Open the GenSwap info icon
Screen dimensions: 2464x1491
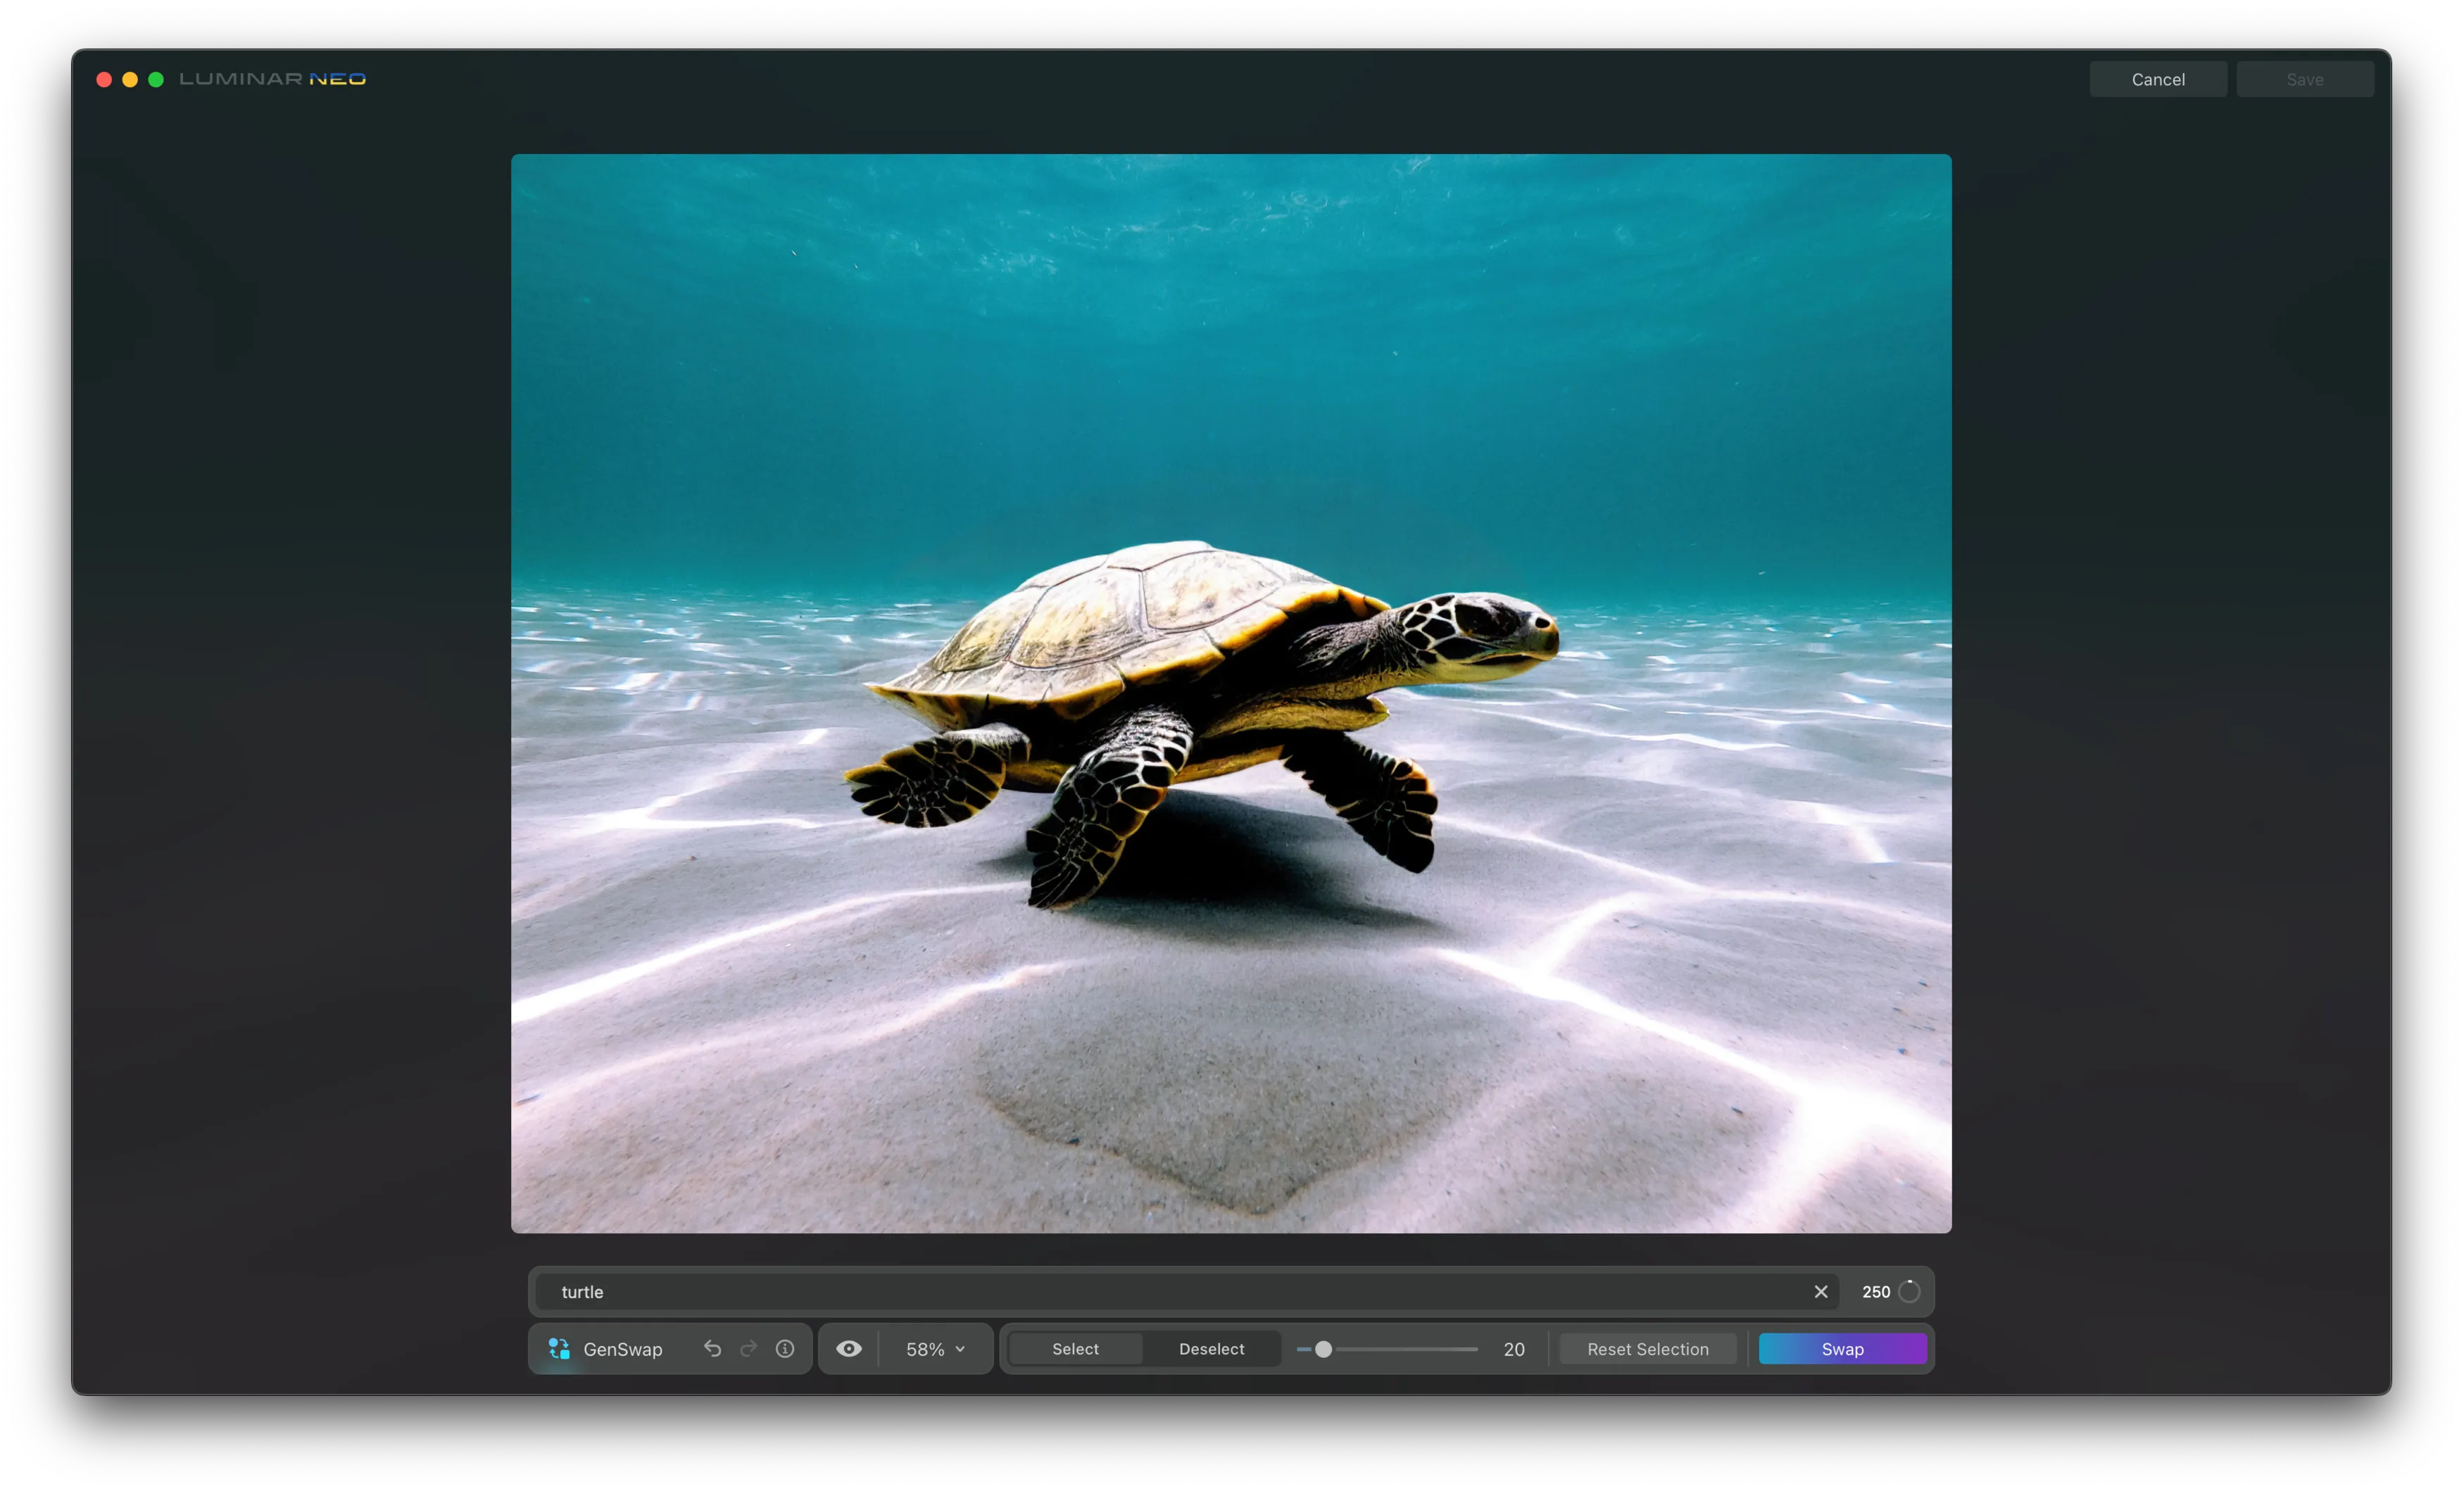(x=785, y=1349)
